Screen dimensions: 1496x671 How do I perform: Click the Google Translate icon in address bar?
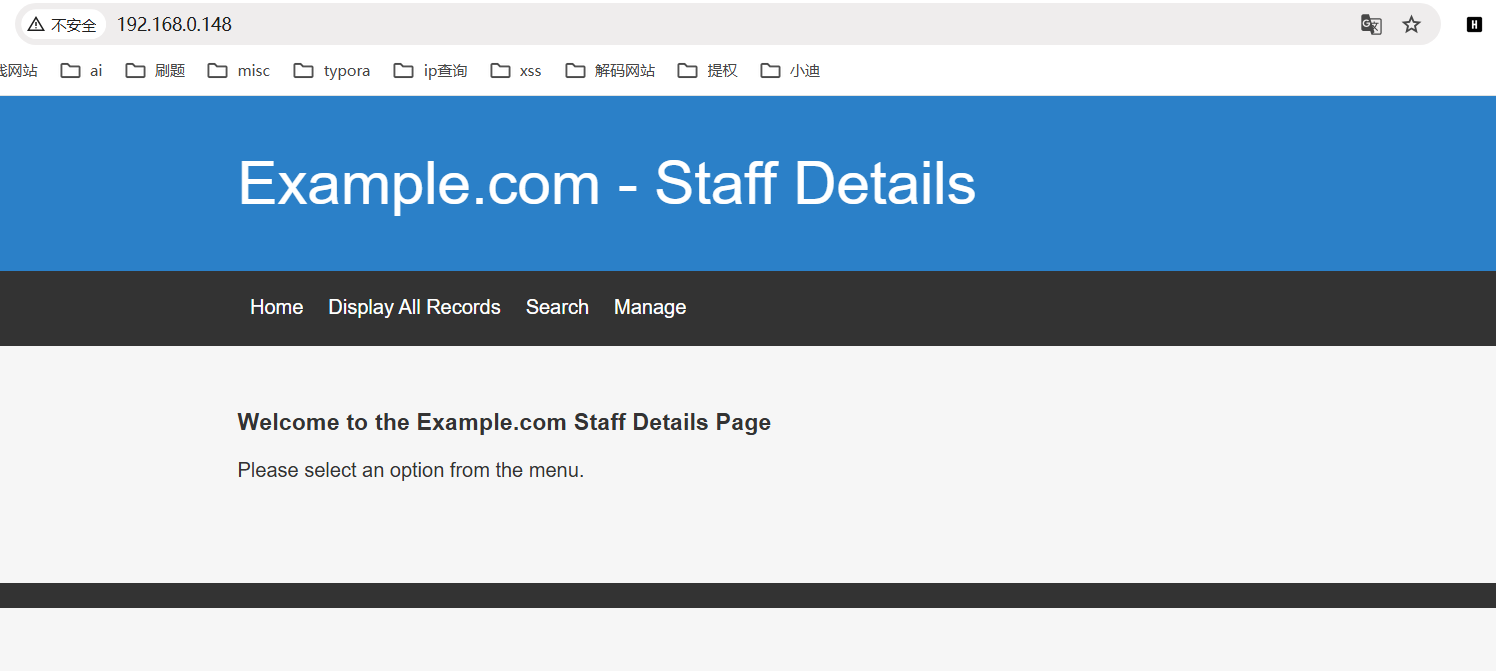pyautogui.click(x=1371, y=24)
